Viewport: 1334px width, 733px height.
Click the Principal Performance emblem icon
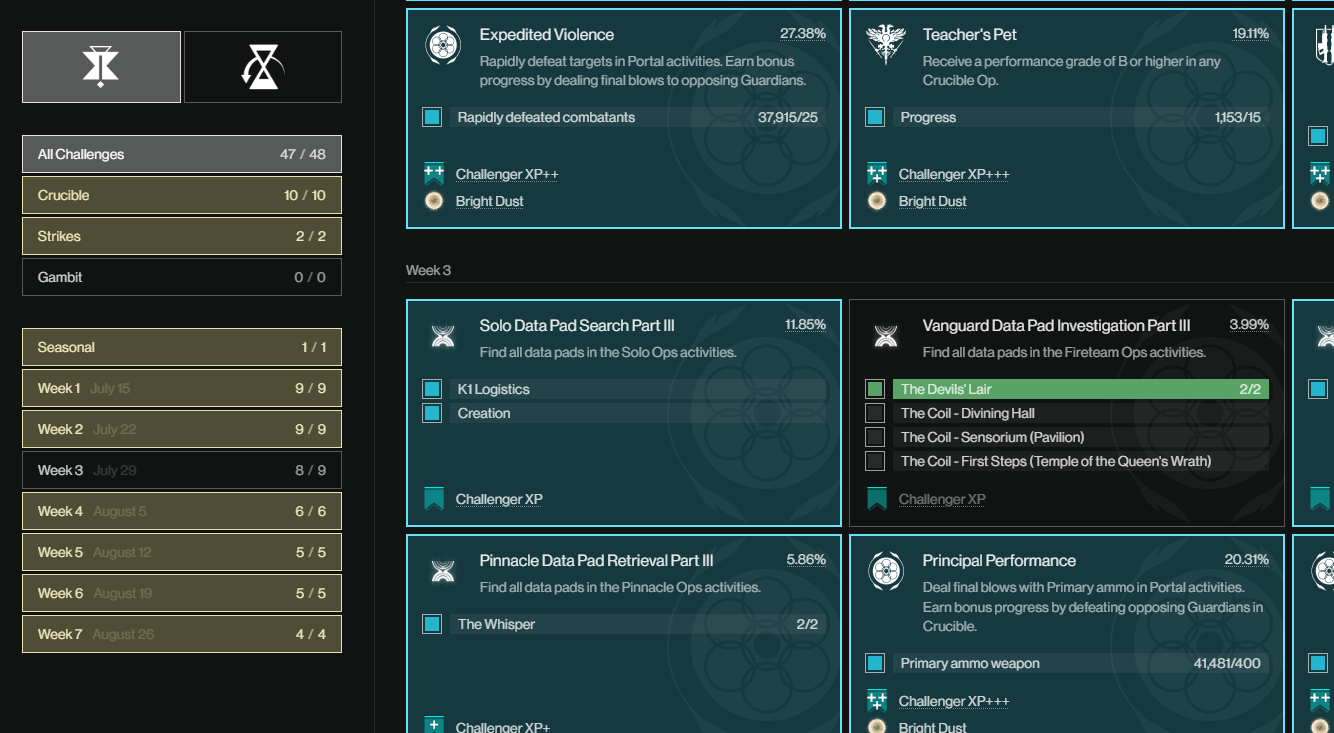click(885, 571)
